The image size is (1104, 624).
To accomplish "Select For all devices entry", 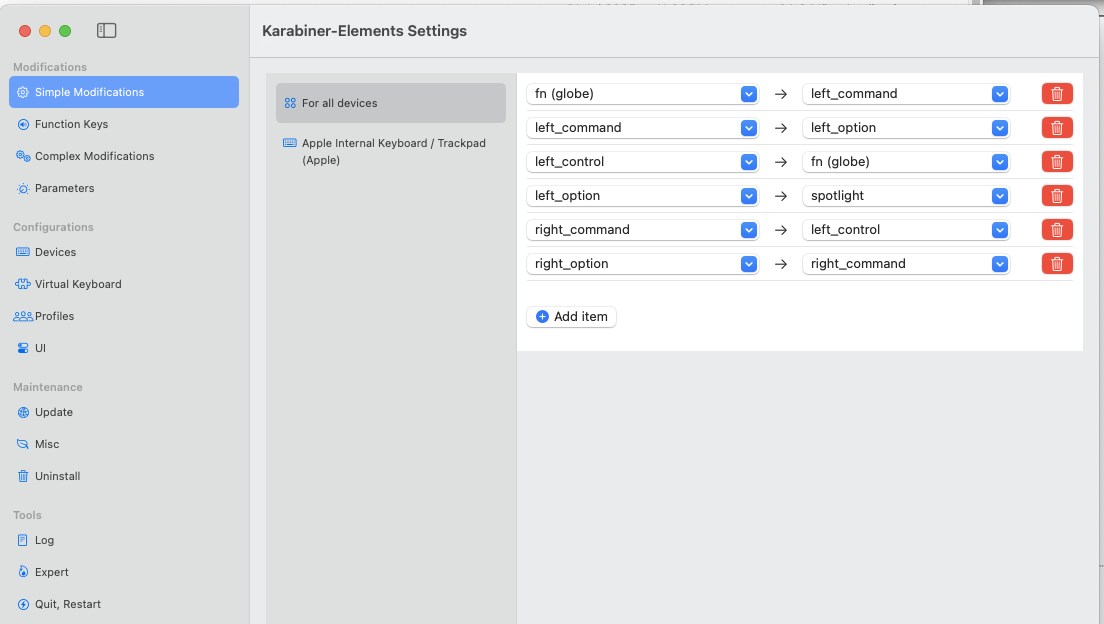I will pyautogui.click(x=391, y=103).
